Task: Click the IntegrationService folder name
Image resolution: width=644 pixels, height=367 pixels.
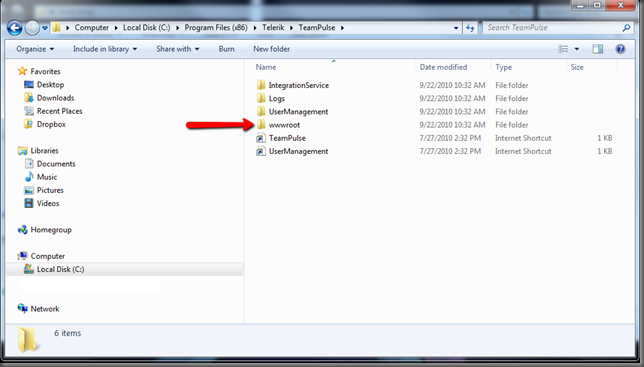Action: coord(299,85)
